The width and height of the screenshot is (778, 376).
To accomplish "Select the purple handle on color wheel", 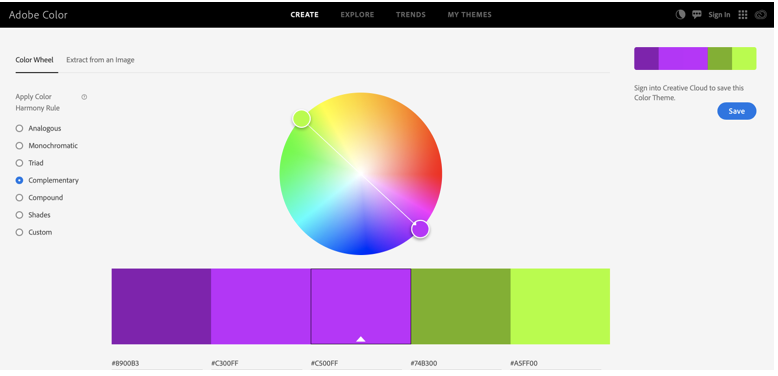I will click(x=420, y=229).
